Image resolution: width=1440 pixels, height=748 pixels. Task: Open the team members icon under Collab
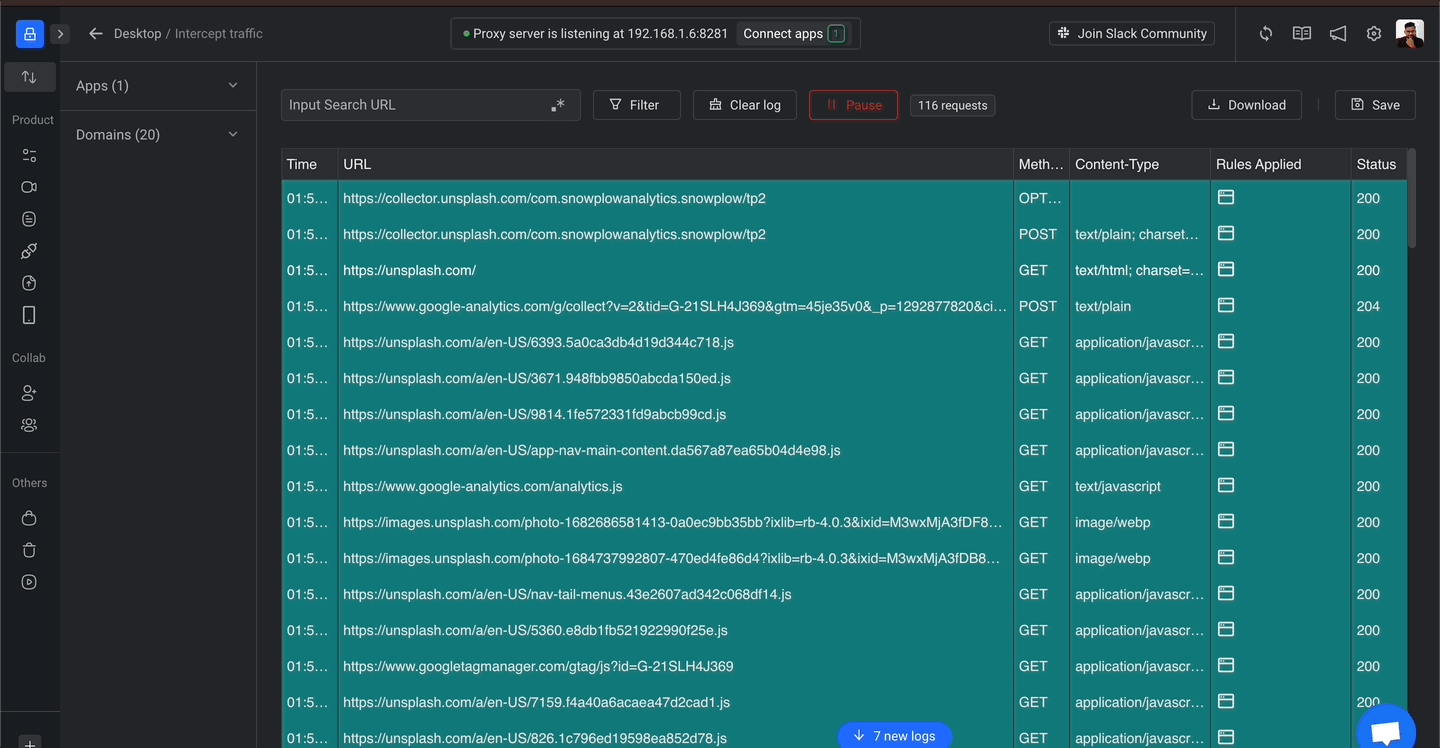click(29, 425)
